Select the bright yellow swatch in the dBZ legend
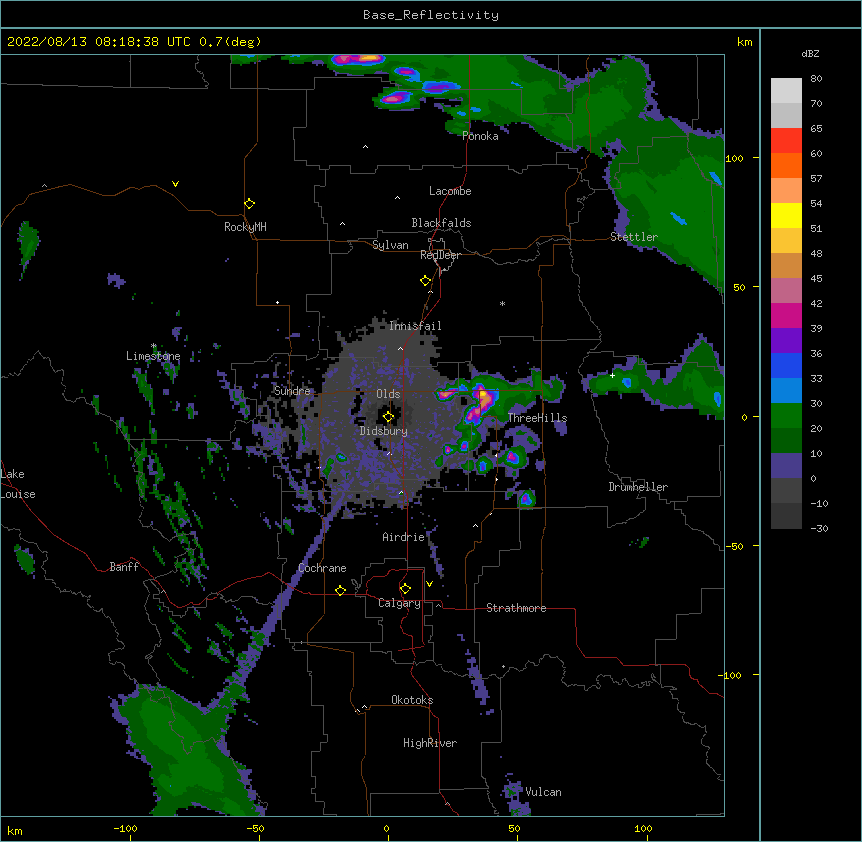This screenshot has width=862, height=842. point(786,215)
